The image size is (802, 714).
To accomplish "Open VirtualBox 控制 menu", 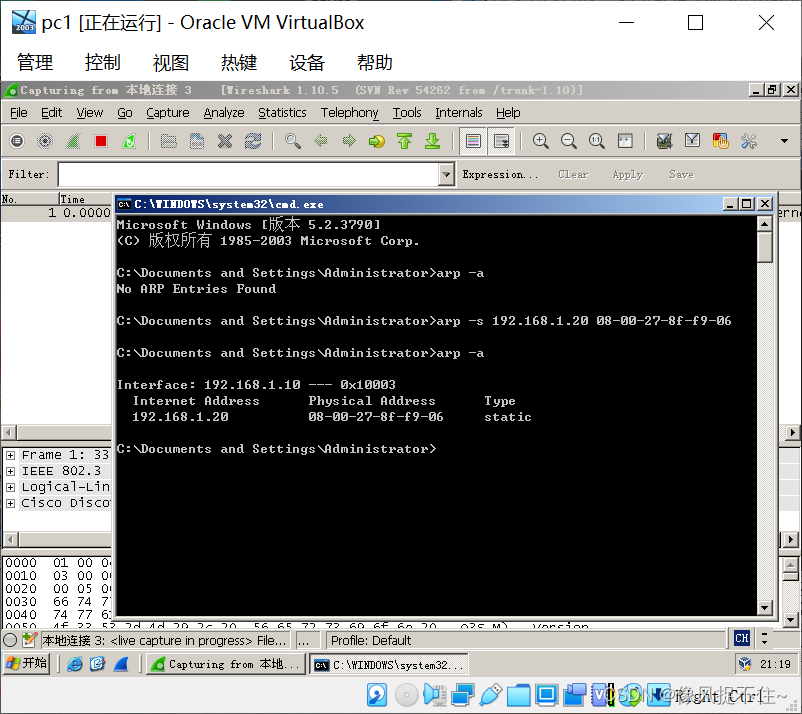I will (102, 62).
